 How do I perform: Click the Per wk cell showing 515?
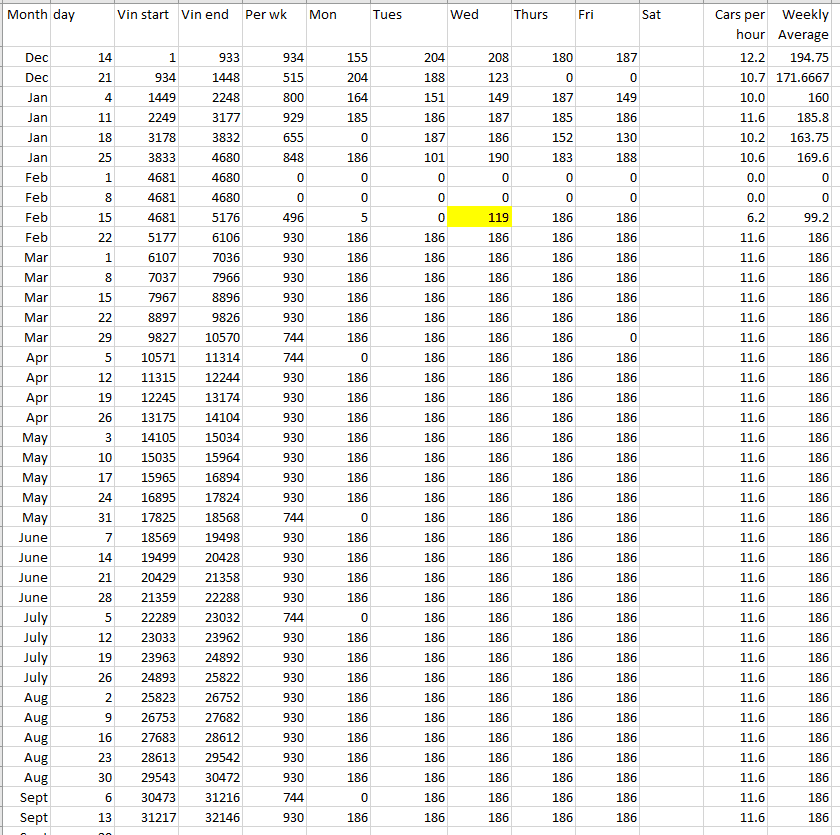[x=273, y=77]
